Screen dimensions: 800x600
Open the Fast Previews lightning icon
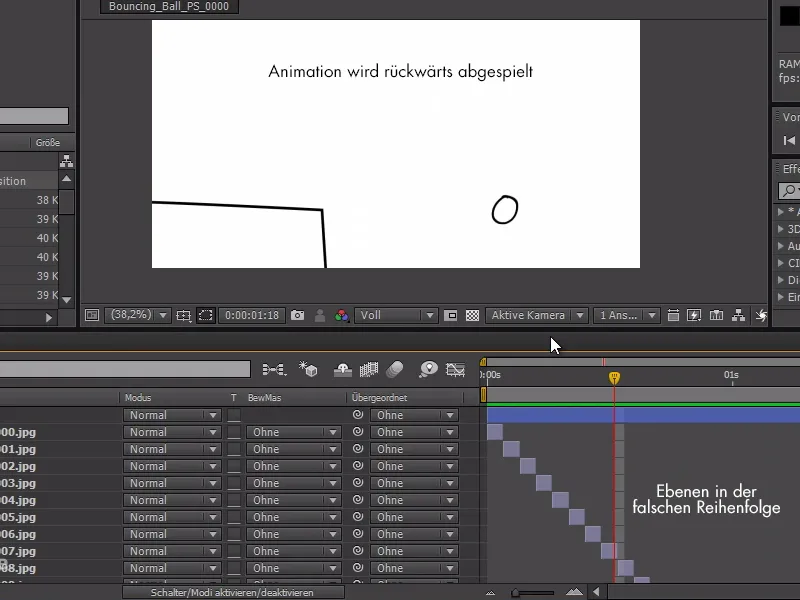click(x=694, y=315)
